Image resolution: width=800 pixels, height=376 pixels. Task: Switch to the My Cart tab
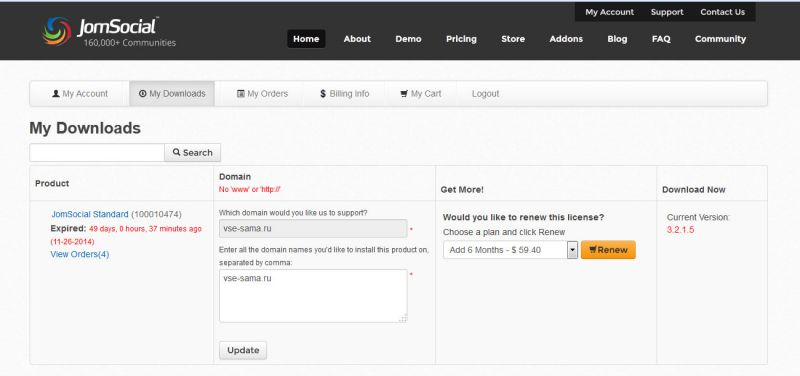[421, 94]
